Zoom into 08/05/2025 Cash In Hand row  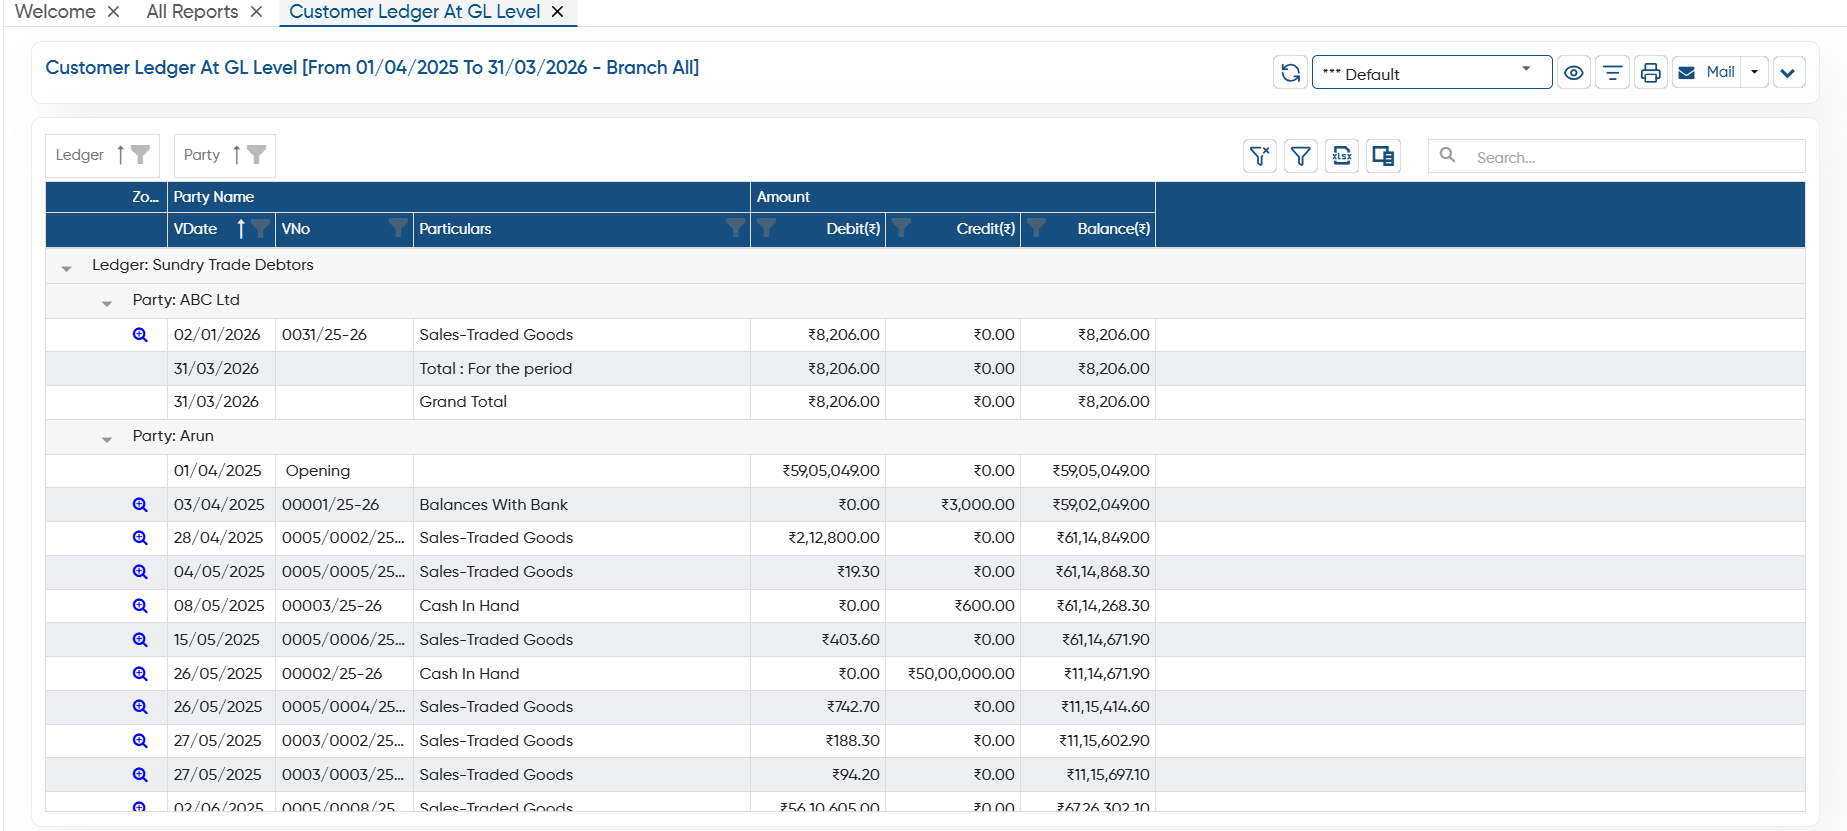[140, 606]
